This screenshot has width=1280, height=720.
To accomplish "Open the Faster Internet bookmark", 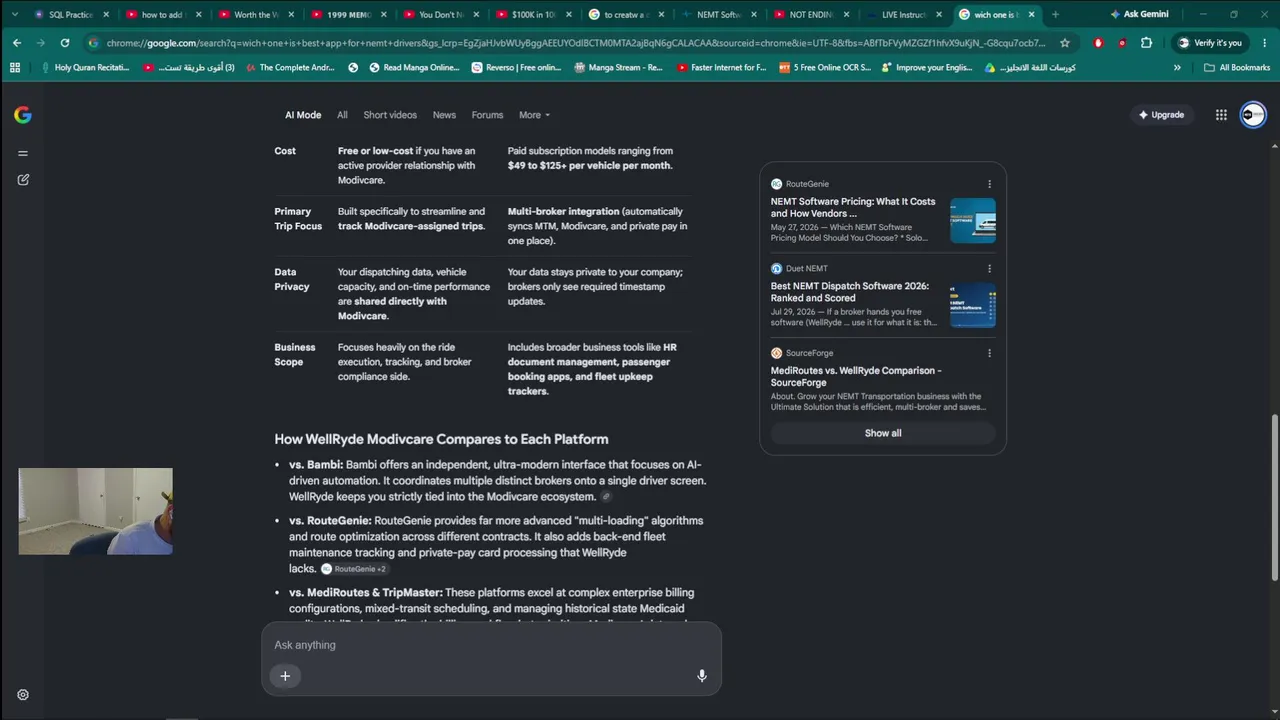I will 721,68.
